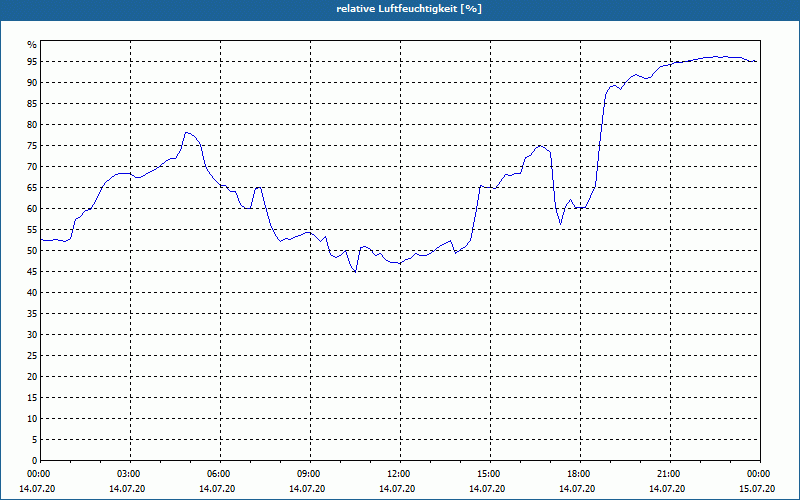Click the '45' y-axis value
Viewport: 800px width, 500px height.
[x=32, y=272]
